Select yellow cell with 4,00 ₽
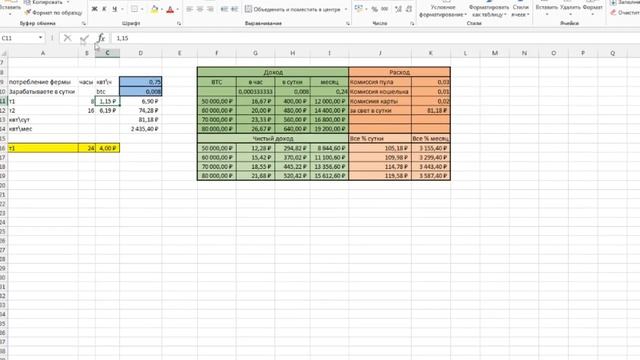Viewport: 640px width, 360px height. 107,148
